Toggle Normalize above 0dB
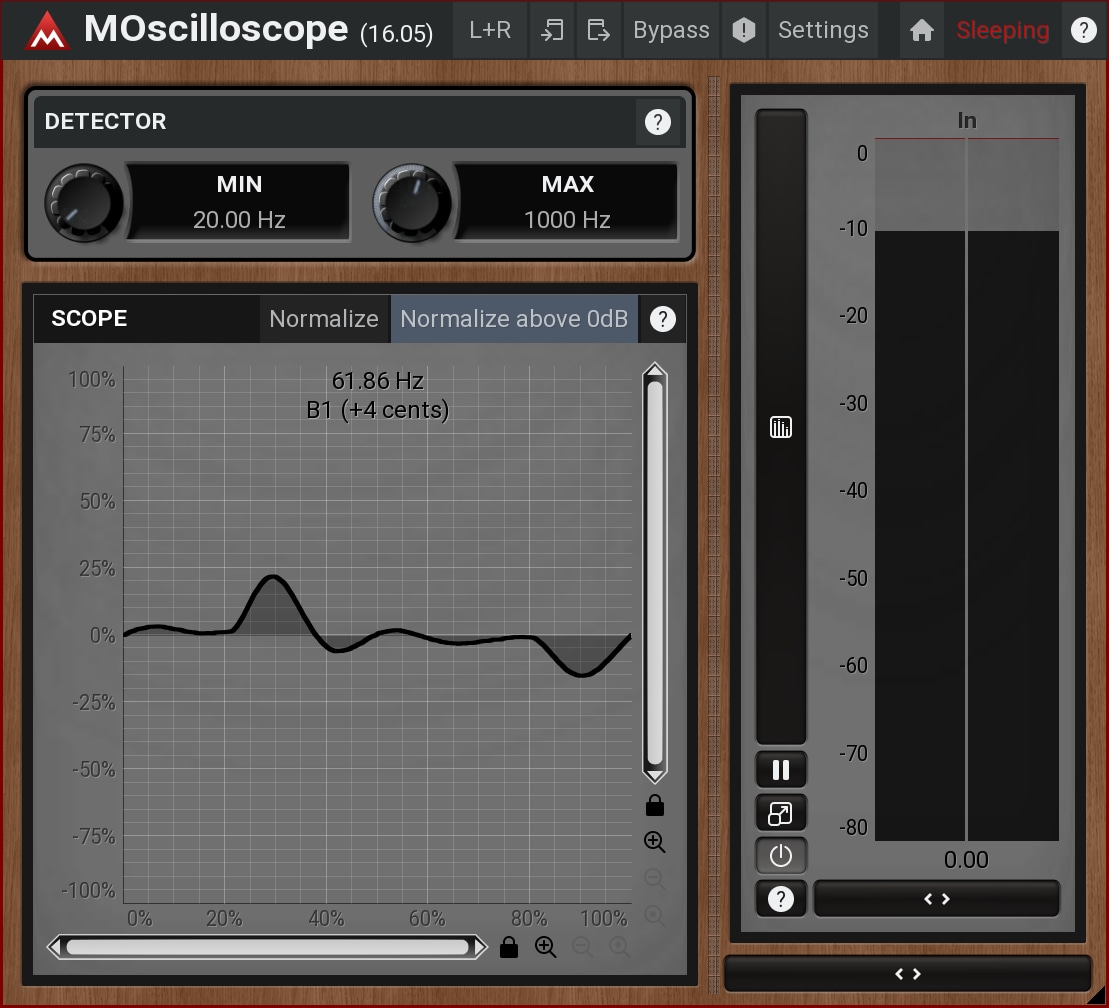Image resolution: width=1109 pixels, height=1008 pixels. 514,319
